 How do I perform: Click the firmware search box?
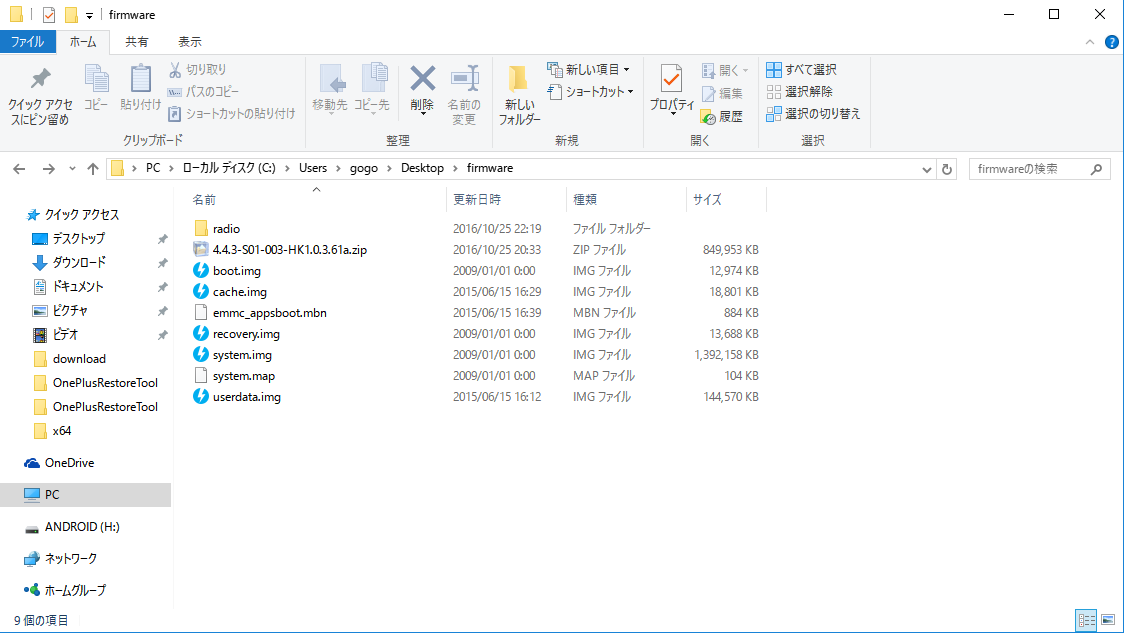coord(1039,169)
